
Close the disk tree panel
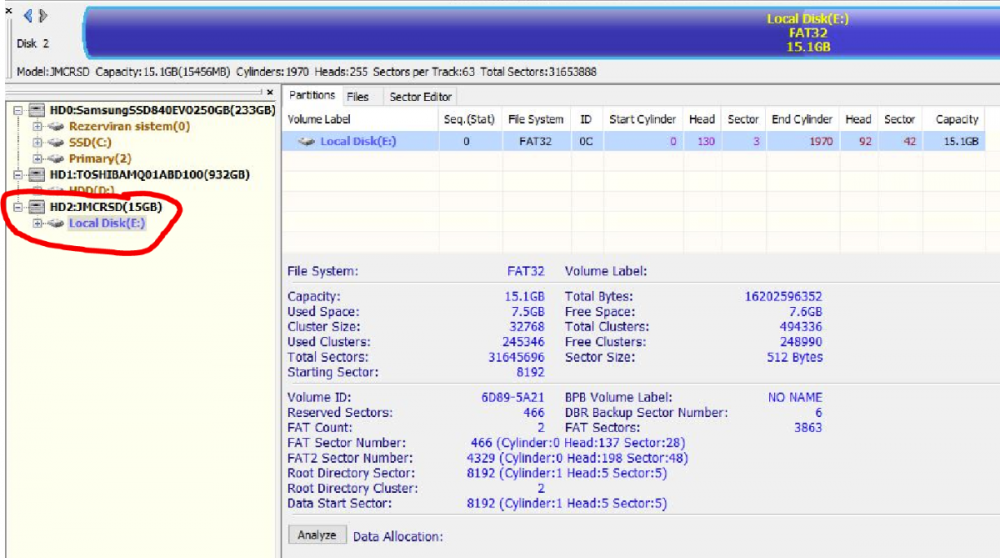270,92
